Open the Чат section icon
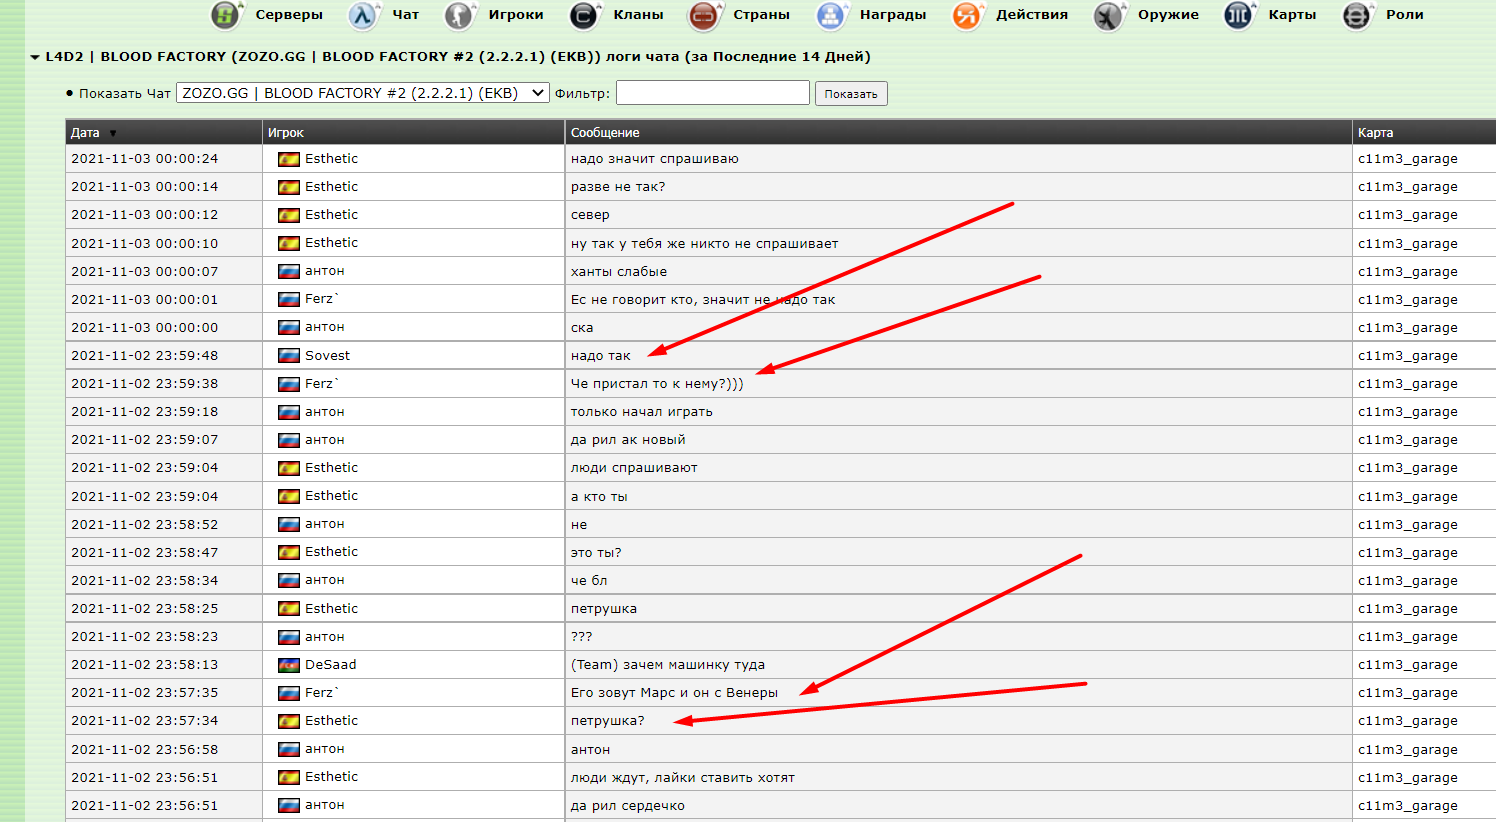Viewport: 1496px width, 822px height. pos(363,15)
